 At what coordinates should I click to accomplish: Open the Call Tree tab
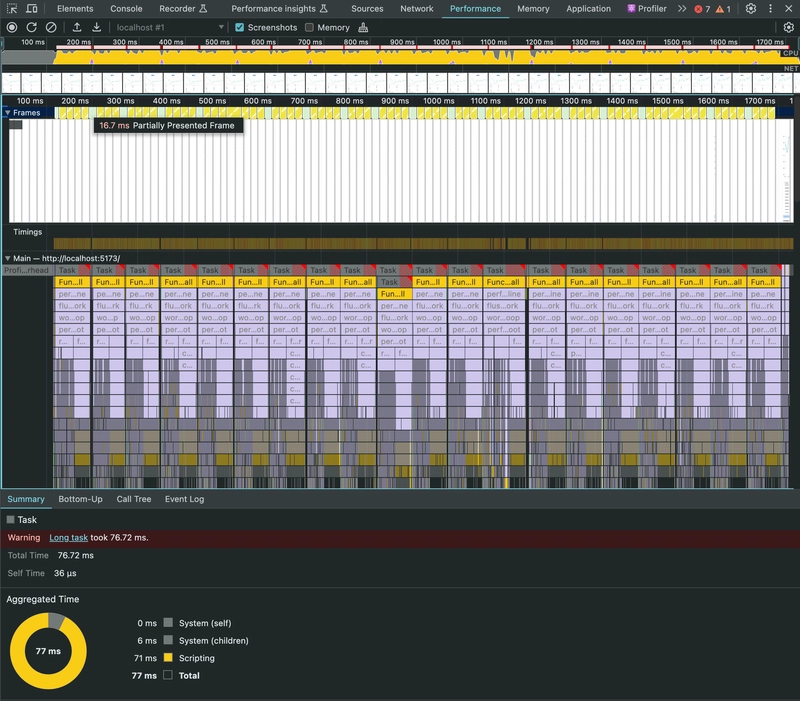click(x=134, y=499)
